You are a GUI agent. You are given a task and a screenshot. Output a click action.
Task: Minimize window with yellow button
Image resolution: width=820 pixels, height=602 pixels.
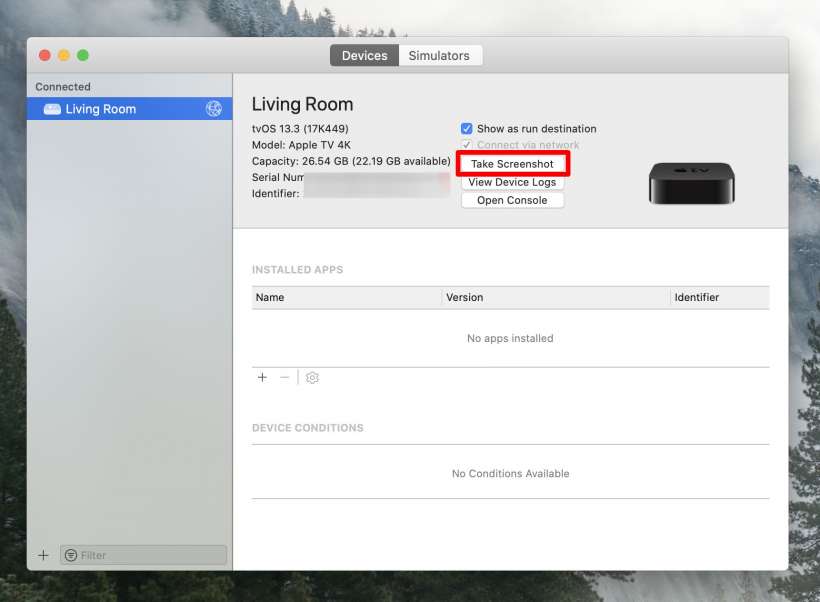tap(64, 55)
